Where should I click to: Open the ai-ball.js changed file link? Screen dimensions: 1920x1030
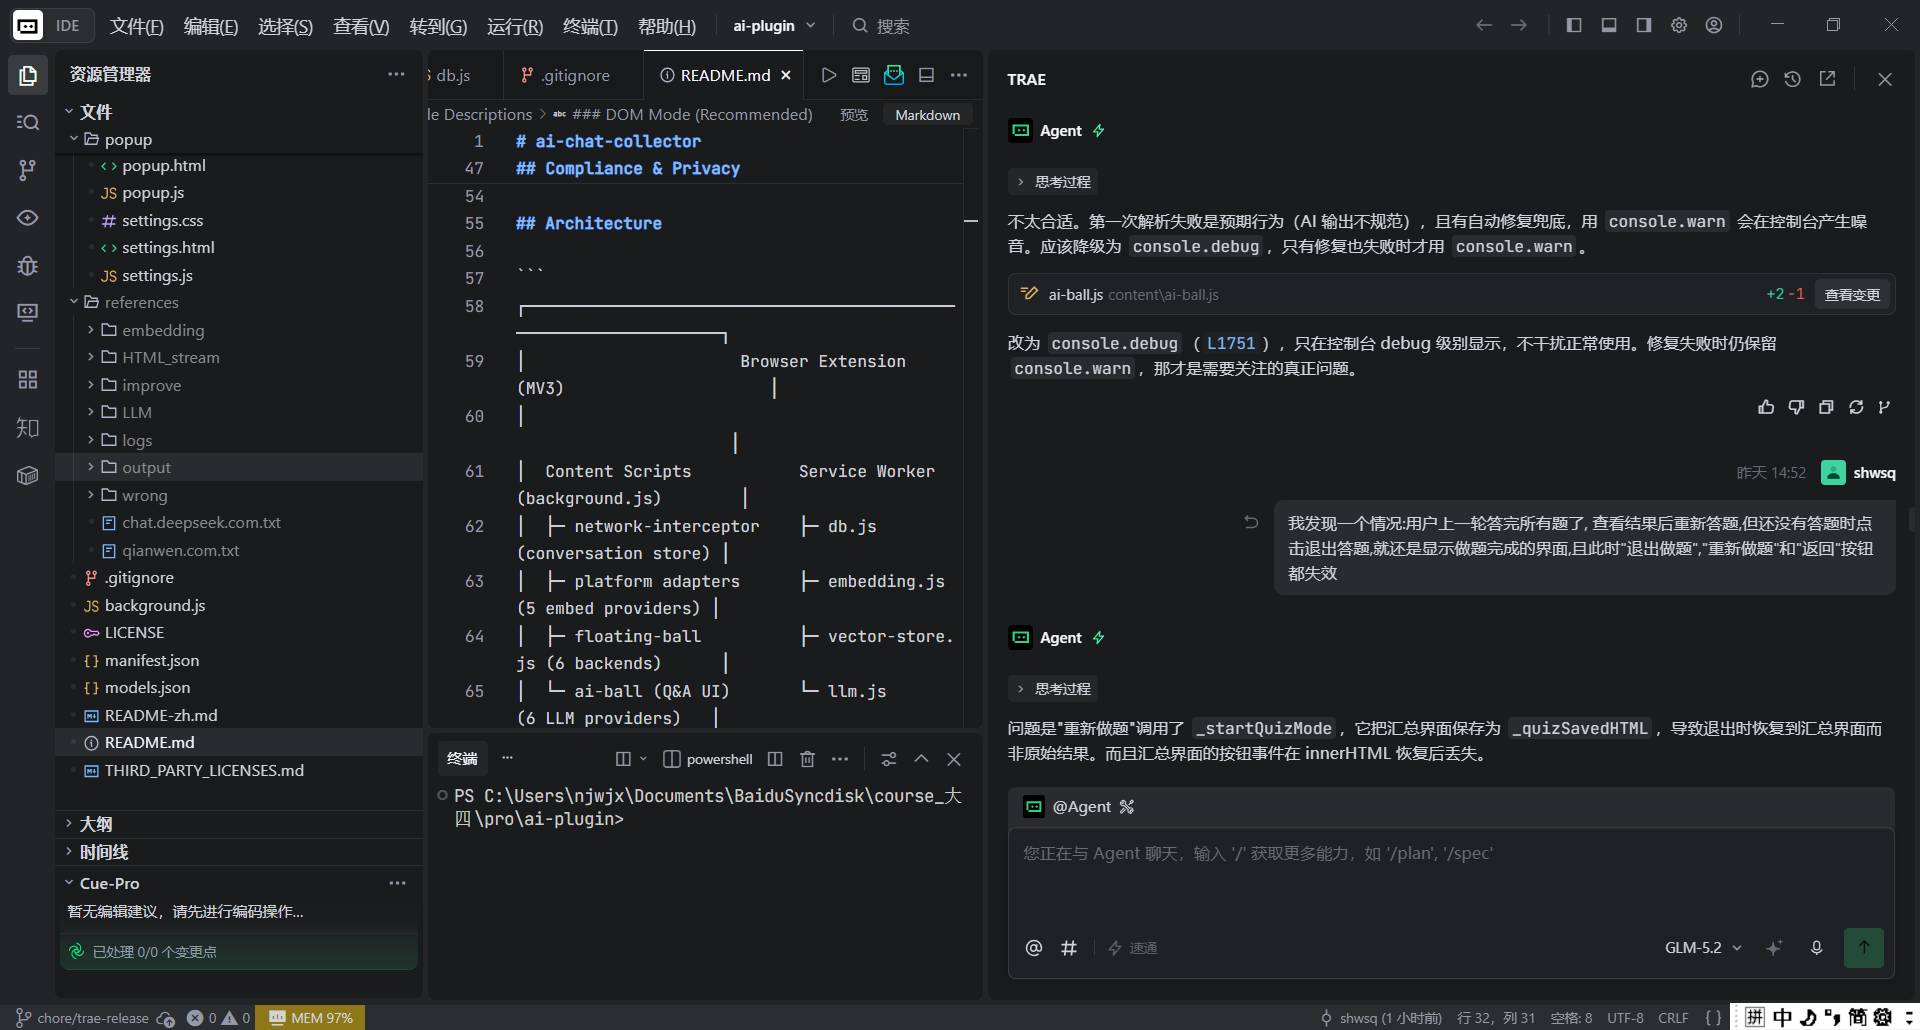[1076, 295]
